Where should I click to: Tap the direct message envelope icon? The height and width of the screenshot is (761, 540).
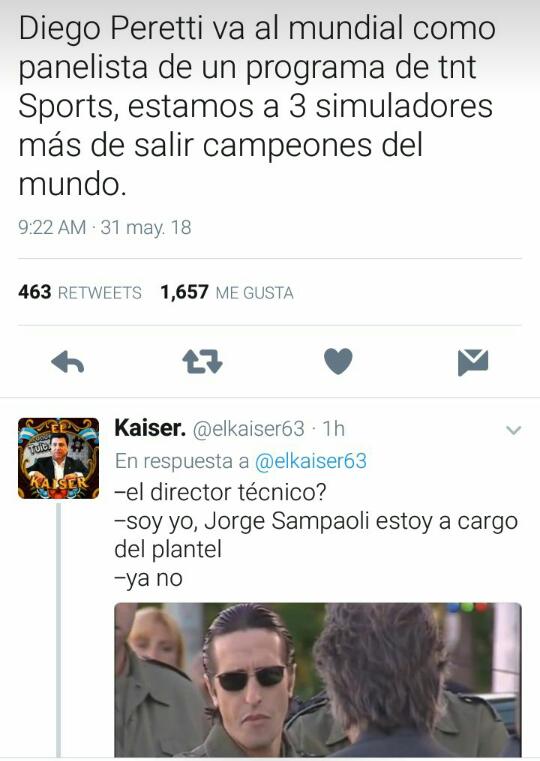pyautogui.click(x=473, y=362)
